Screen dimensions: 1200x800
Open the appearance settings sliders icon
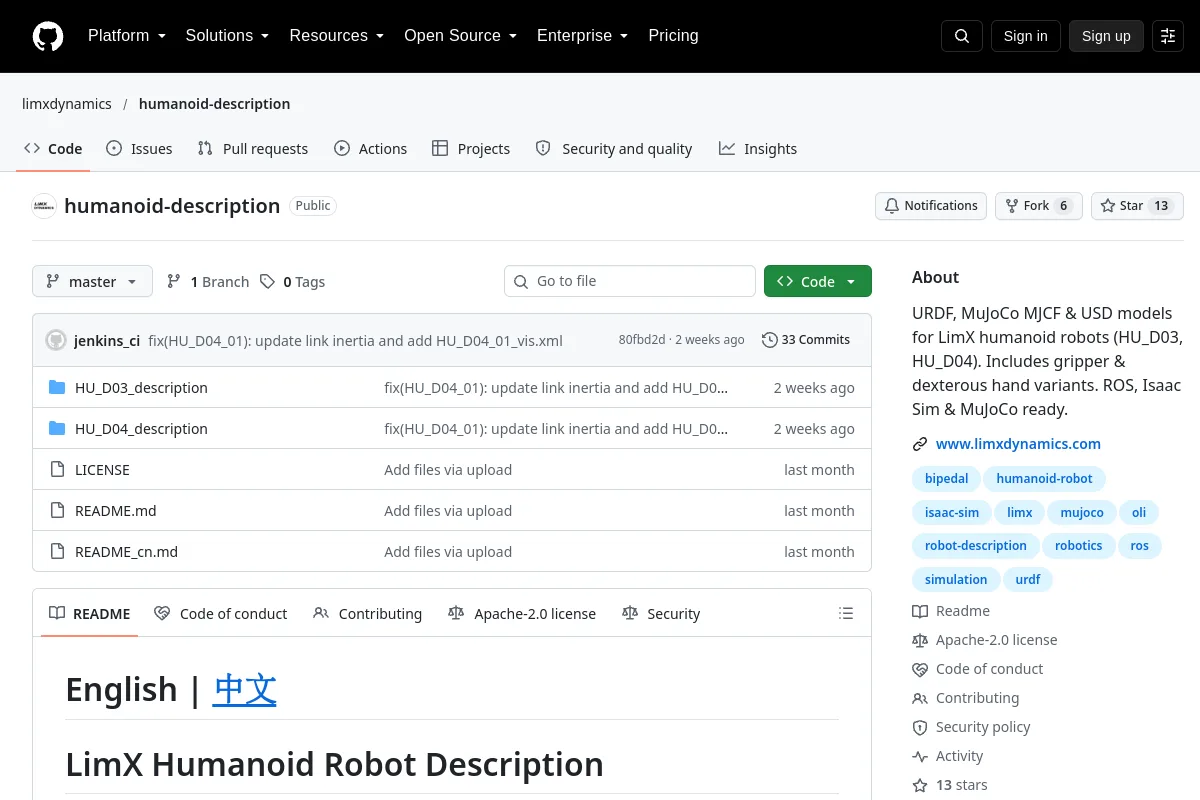(1168, 36)
